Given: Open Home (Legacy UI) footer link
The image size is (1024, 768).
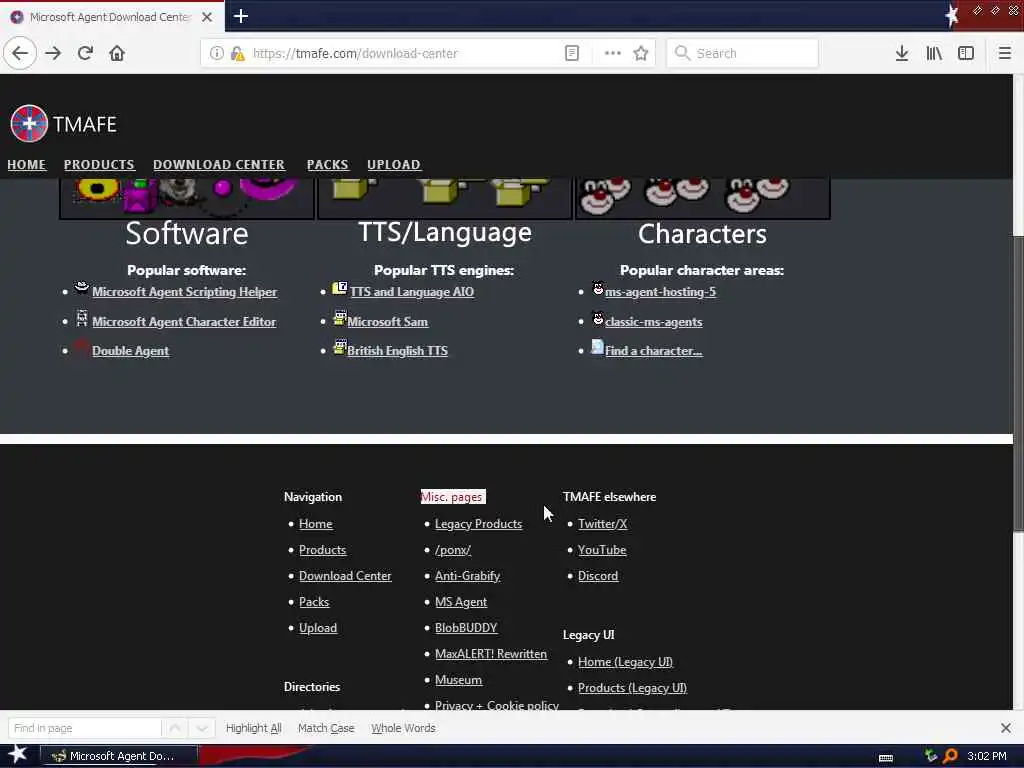Looking at the screenshot, I should point(625,662).
